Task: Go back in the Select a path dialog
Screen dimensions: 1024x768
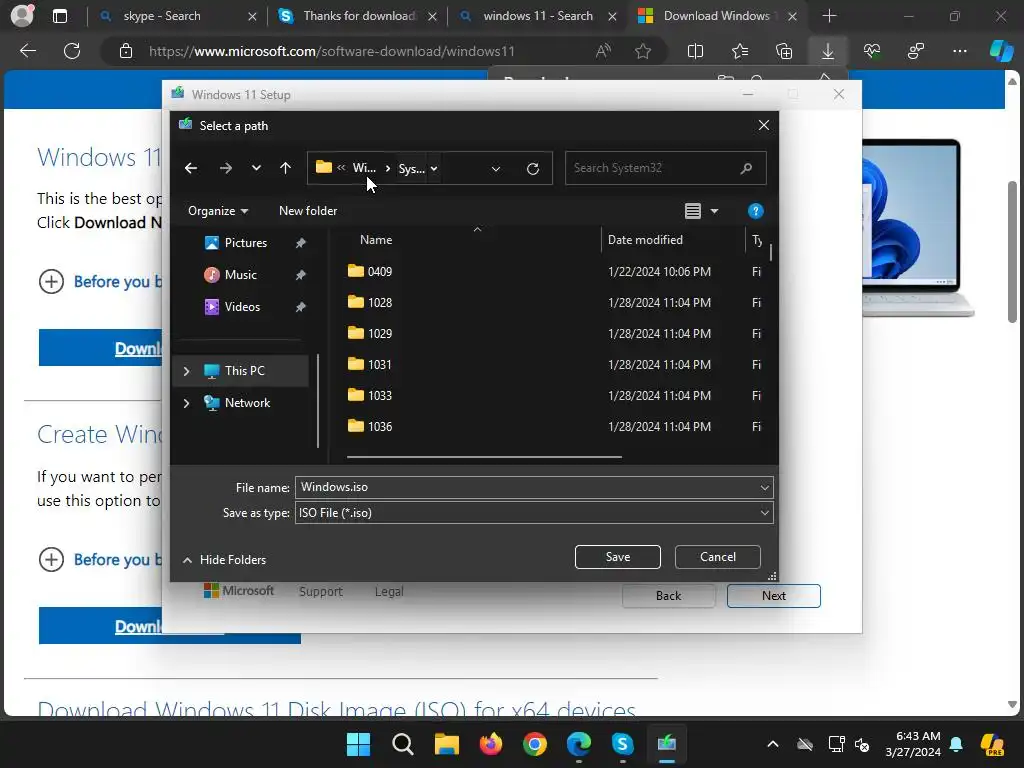Action: 191,168
